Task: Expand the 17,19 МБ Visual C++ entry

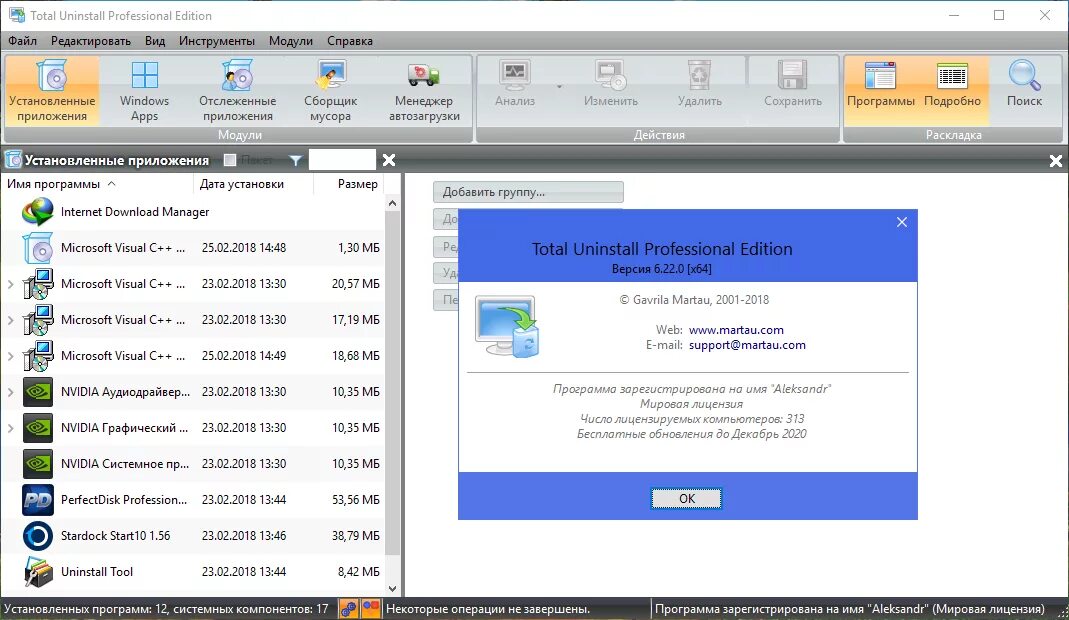Action: click(x=10, y=320)
